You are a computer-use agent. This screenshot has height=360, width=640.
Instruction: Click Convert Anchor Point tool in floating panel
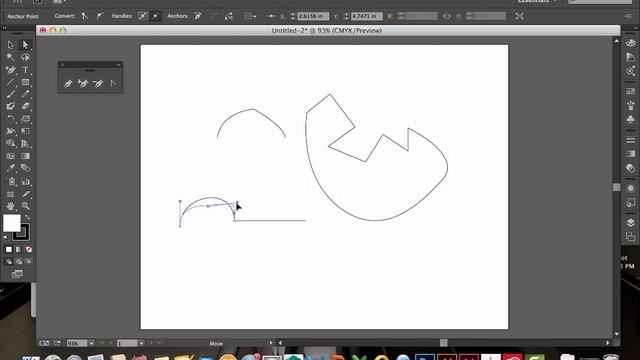[113, 84]
